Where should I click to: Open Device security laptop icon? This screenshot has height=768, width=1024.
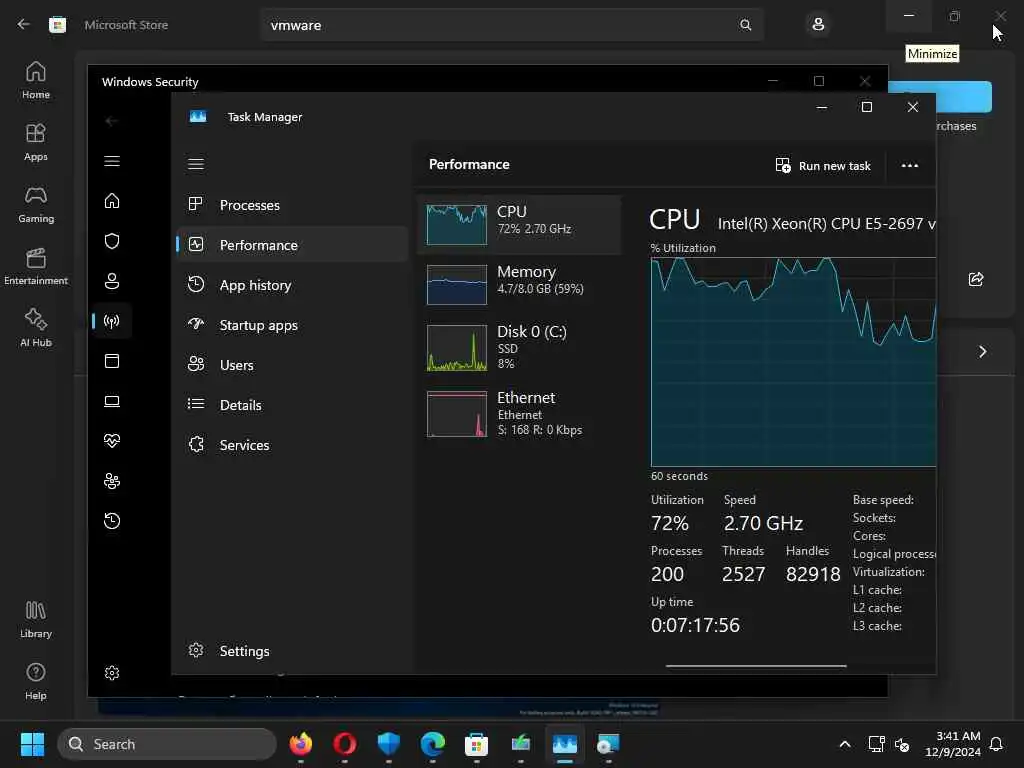pyautogui.click(x=112, y=401)
